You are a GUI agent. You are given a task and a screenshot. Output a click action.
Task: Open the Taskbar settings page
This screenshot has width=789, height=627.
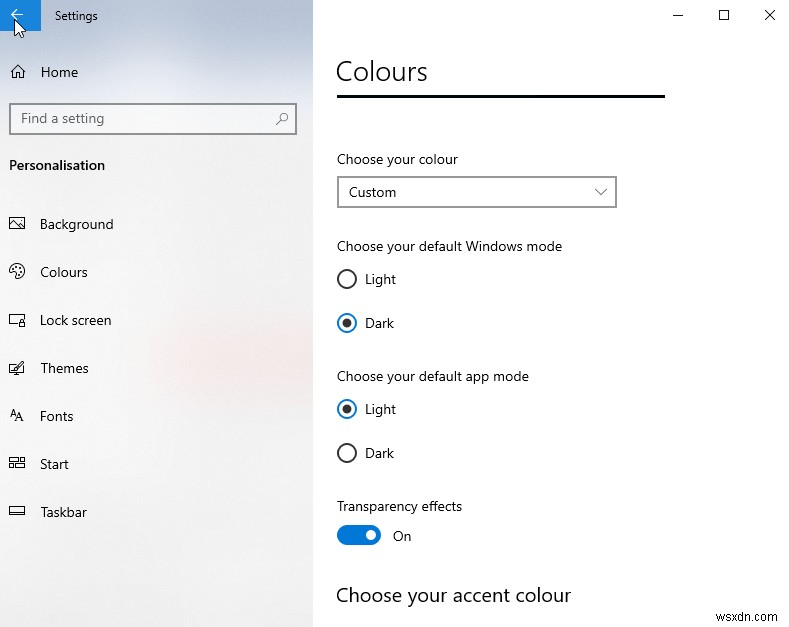click(63, 512)
